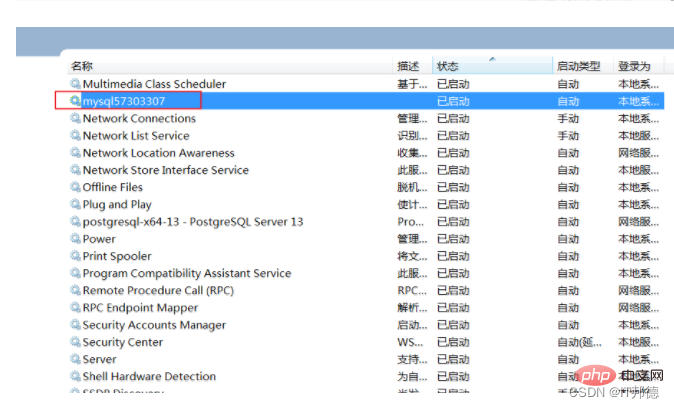
Task: Click the 已启动 status of Offline Files
Action: click(x=453, y=187)
